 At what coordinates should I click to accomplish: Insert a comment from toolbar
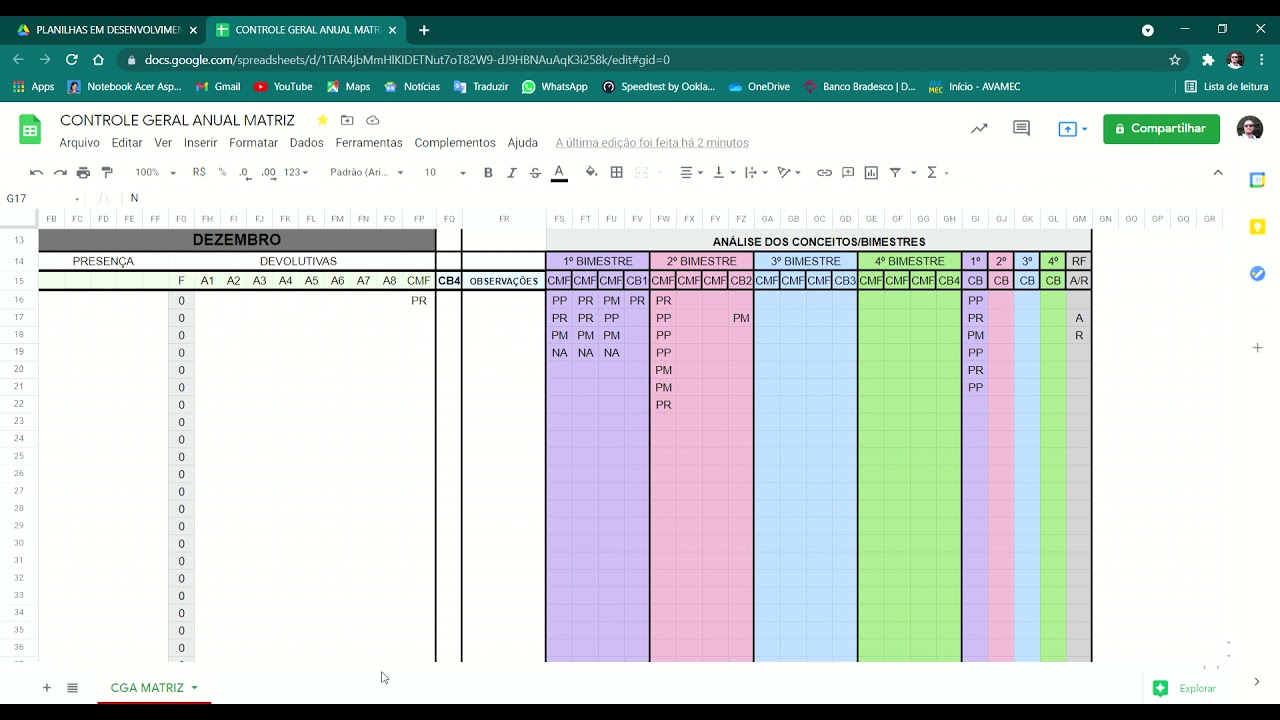click(x=848, y=173)
